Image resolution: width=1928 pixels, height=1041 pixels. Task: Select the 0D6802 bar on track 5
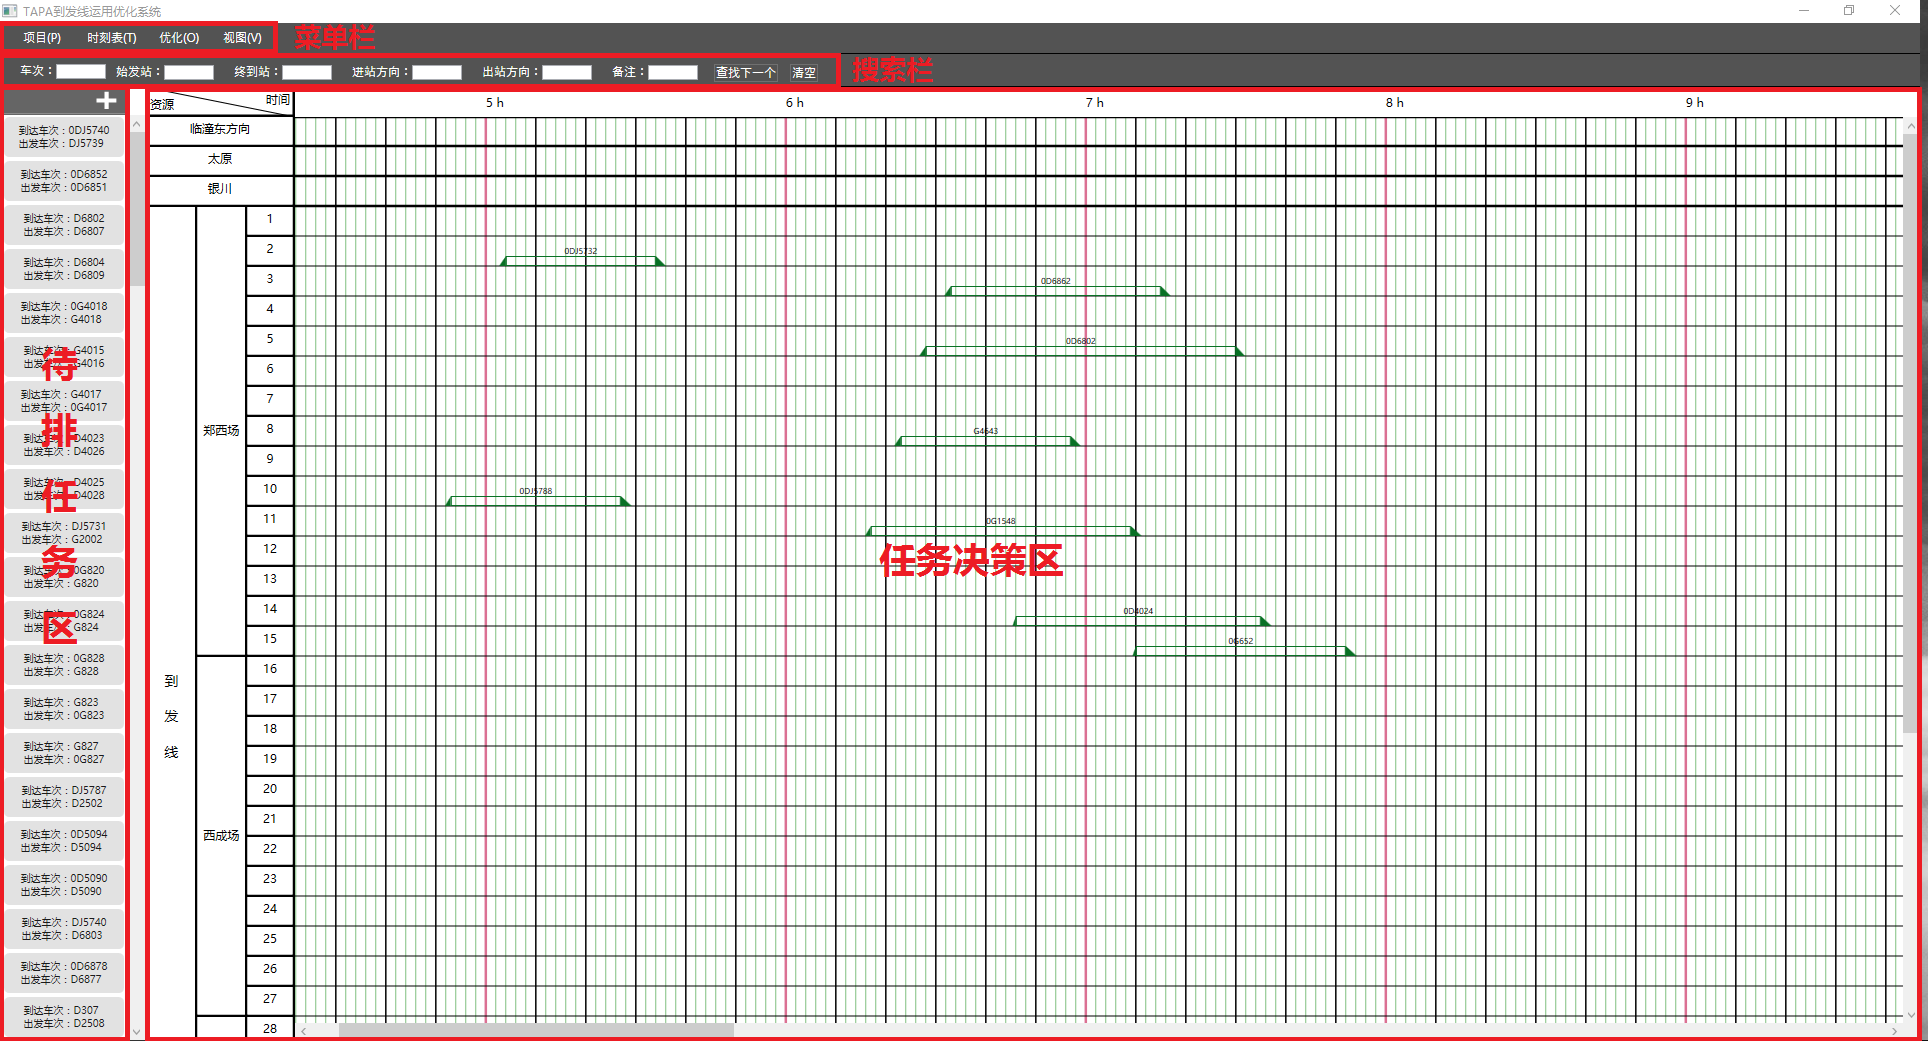[1080, 348]
